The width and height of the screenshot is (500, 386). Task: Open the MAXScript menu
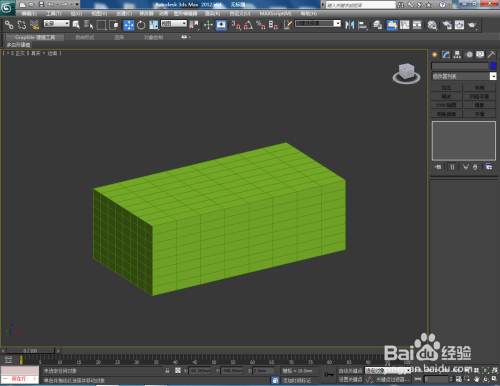pyautogui.click(x=275, y=14)
